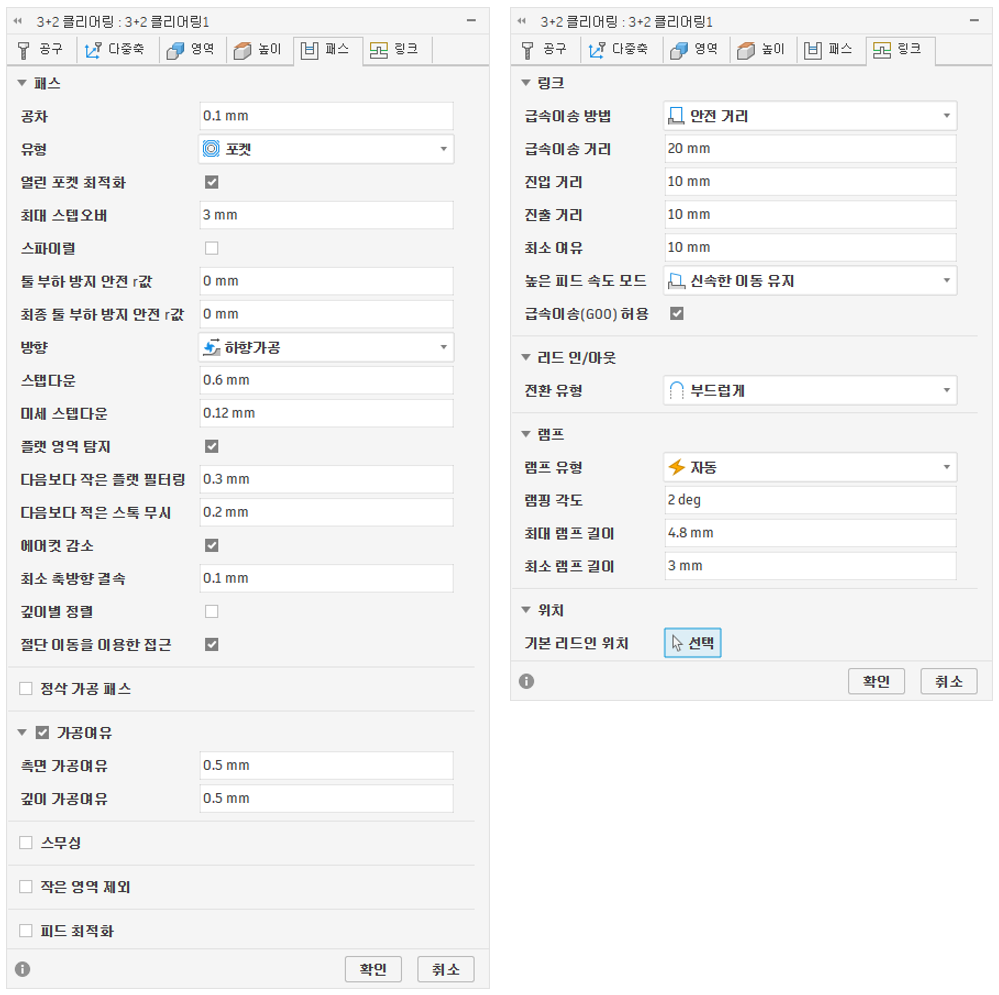Select the 높이 tab in the right panel
The image size is (999, 995).
760,49
